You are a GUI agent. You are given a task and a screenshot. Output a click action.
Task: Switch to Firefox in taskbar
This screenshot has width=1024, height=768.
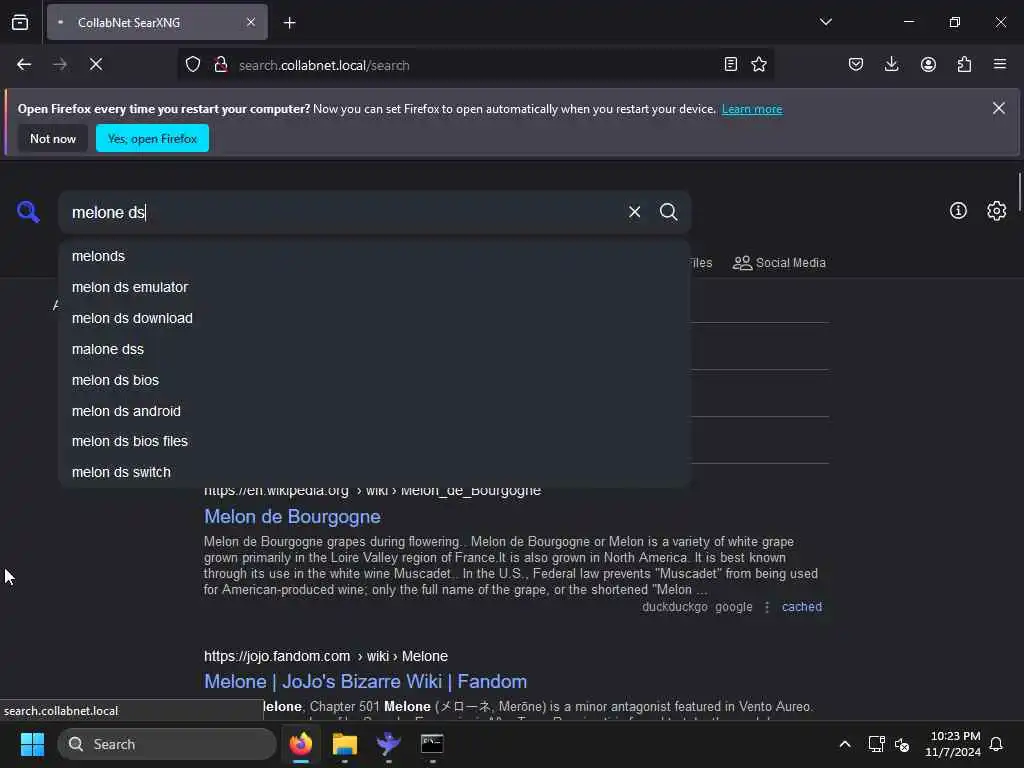point(301,744)
